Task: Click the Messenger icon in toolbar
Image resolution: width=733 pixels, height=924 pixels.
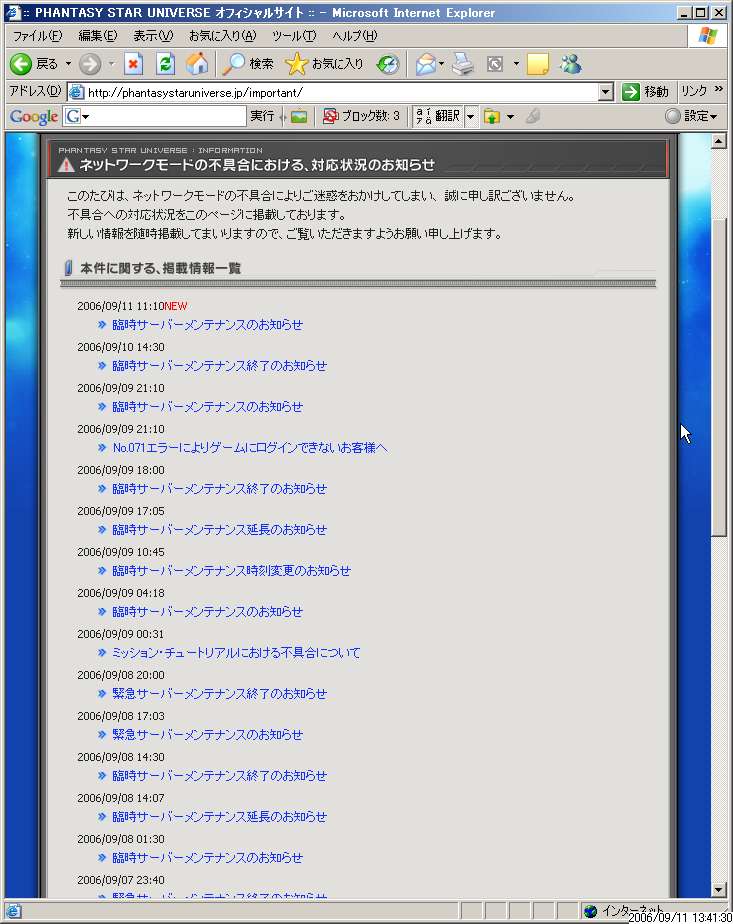Action: pyautogui.click(x=571, y=64)
